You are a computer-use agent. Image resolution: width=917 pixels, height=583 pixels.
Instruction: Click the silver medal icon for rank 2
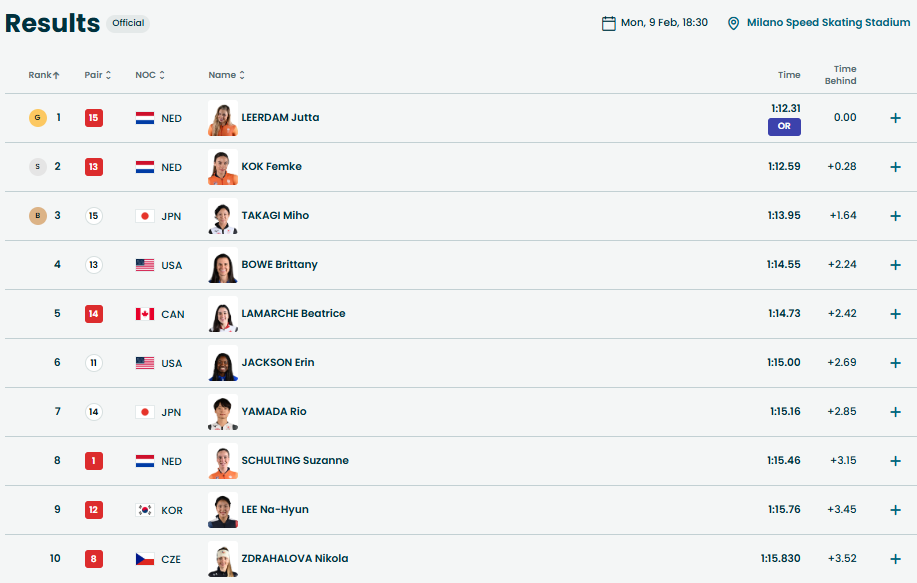[x=37, y=167]
